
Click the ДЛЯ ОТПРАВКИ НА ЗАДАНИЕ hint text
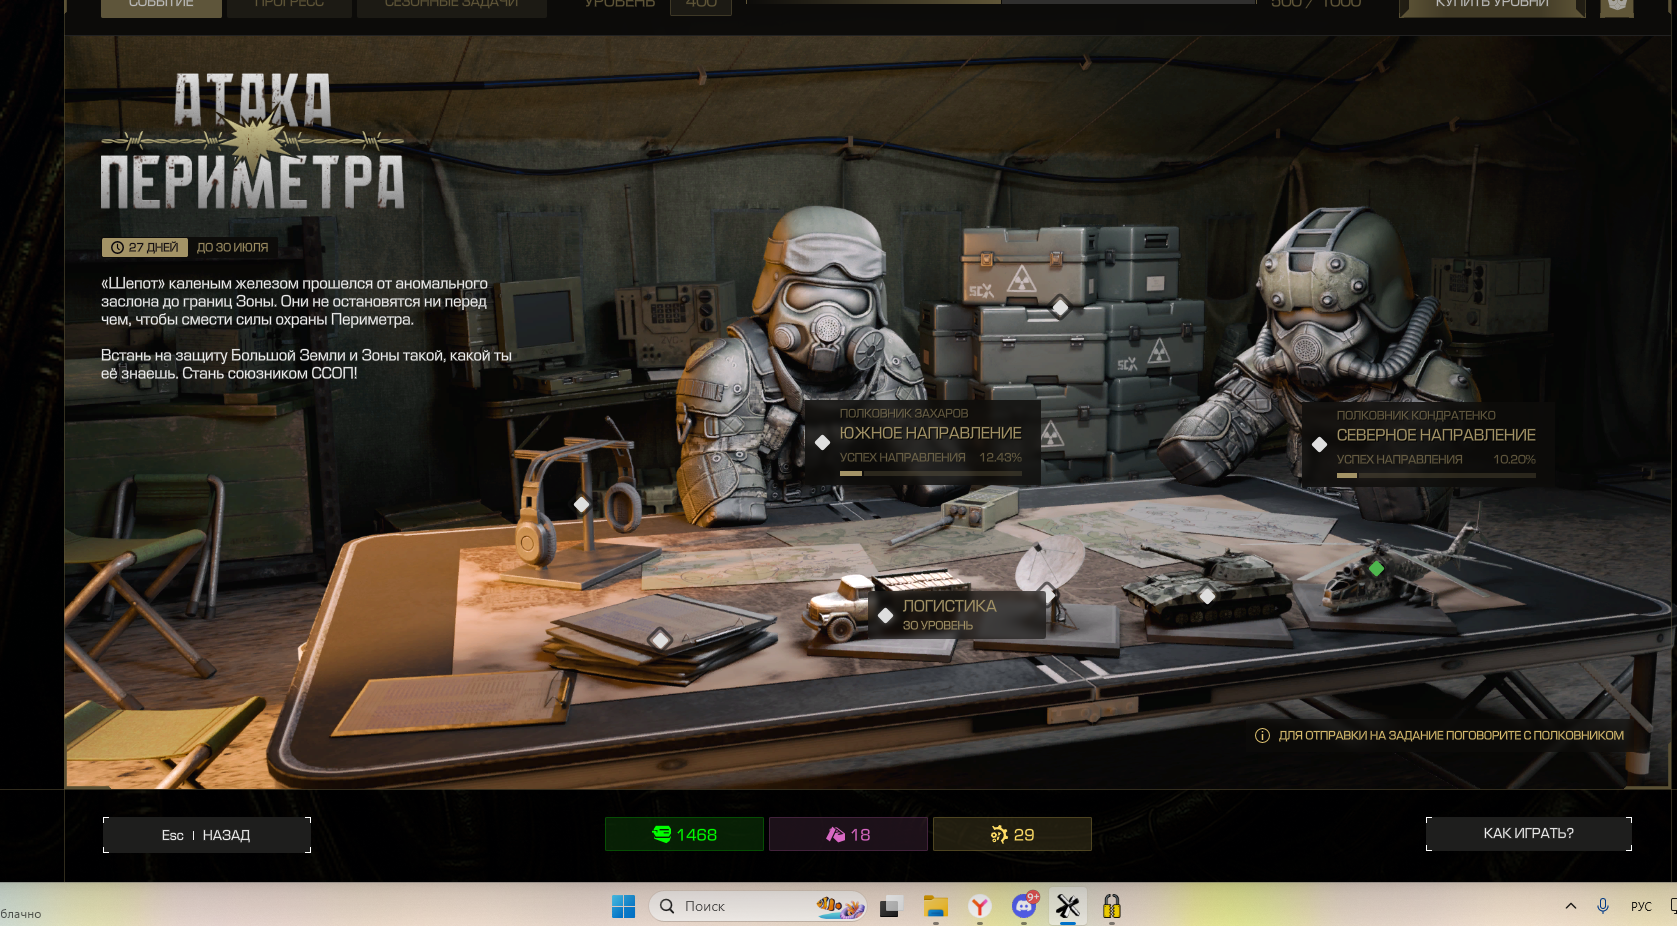1451,735
